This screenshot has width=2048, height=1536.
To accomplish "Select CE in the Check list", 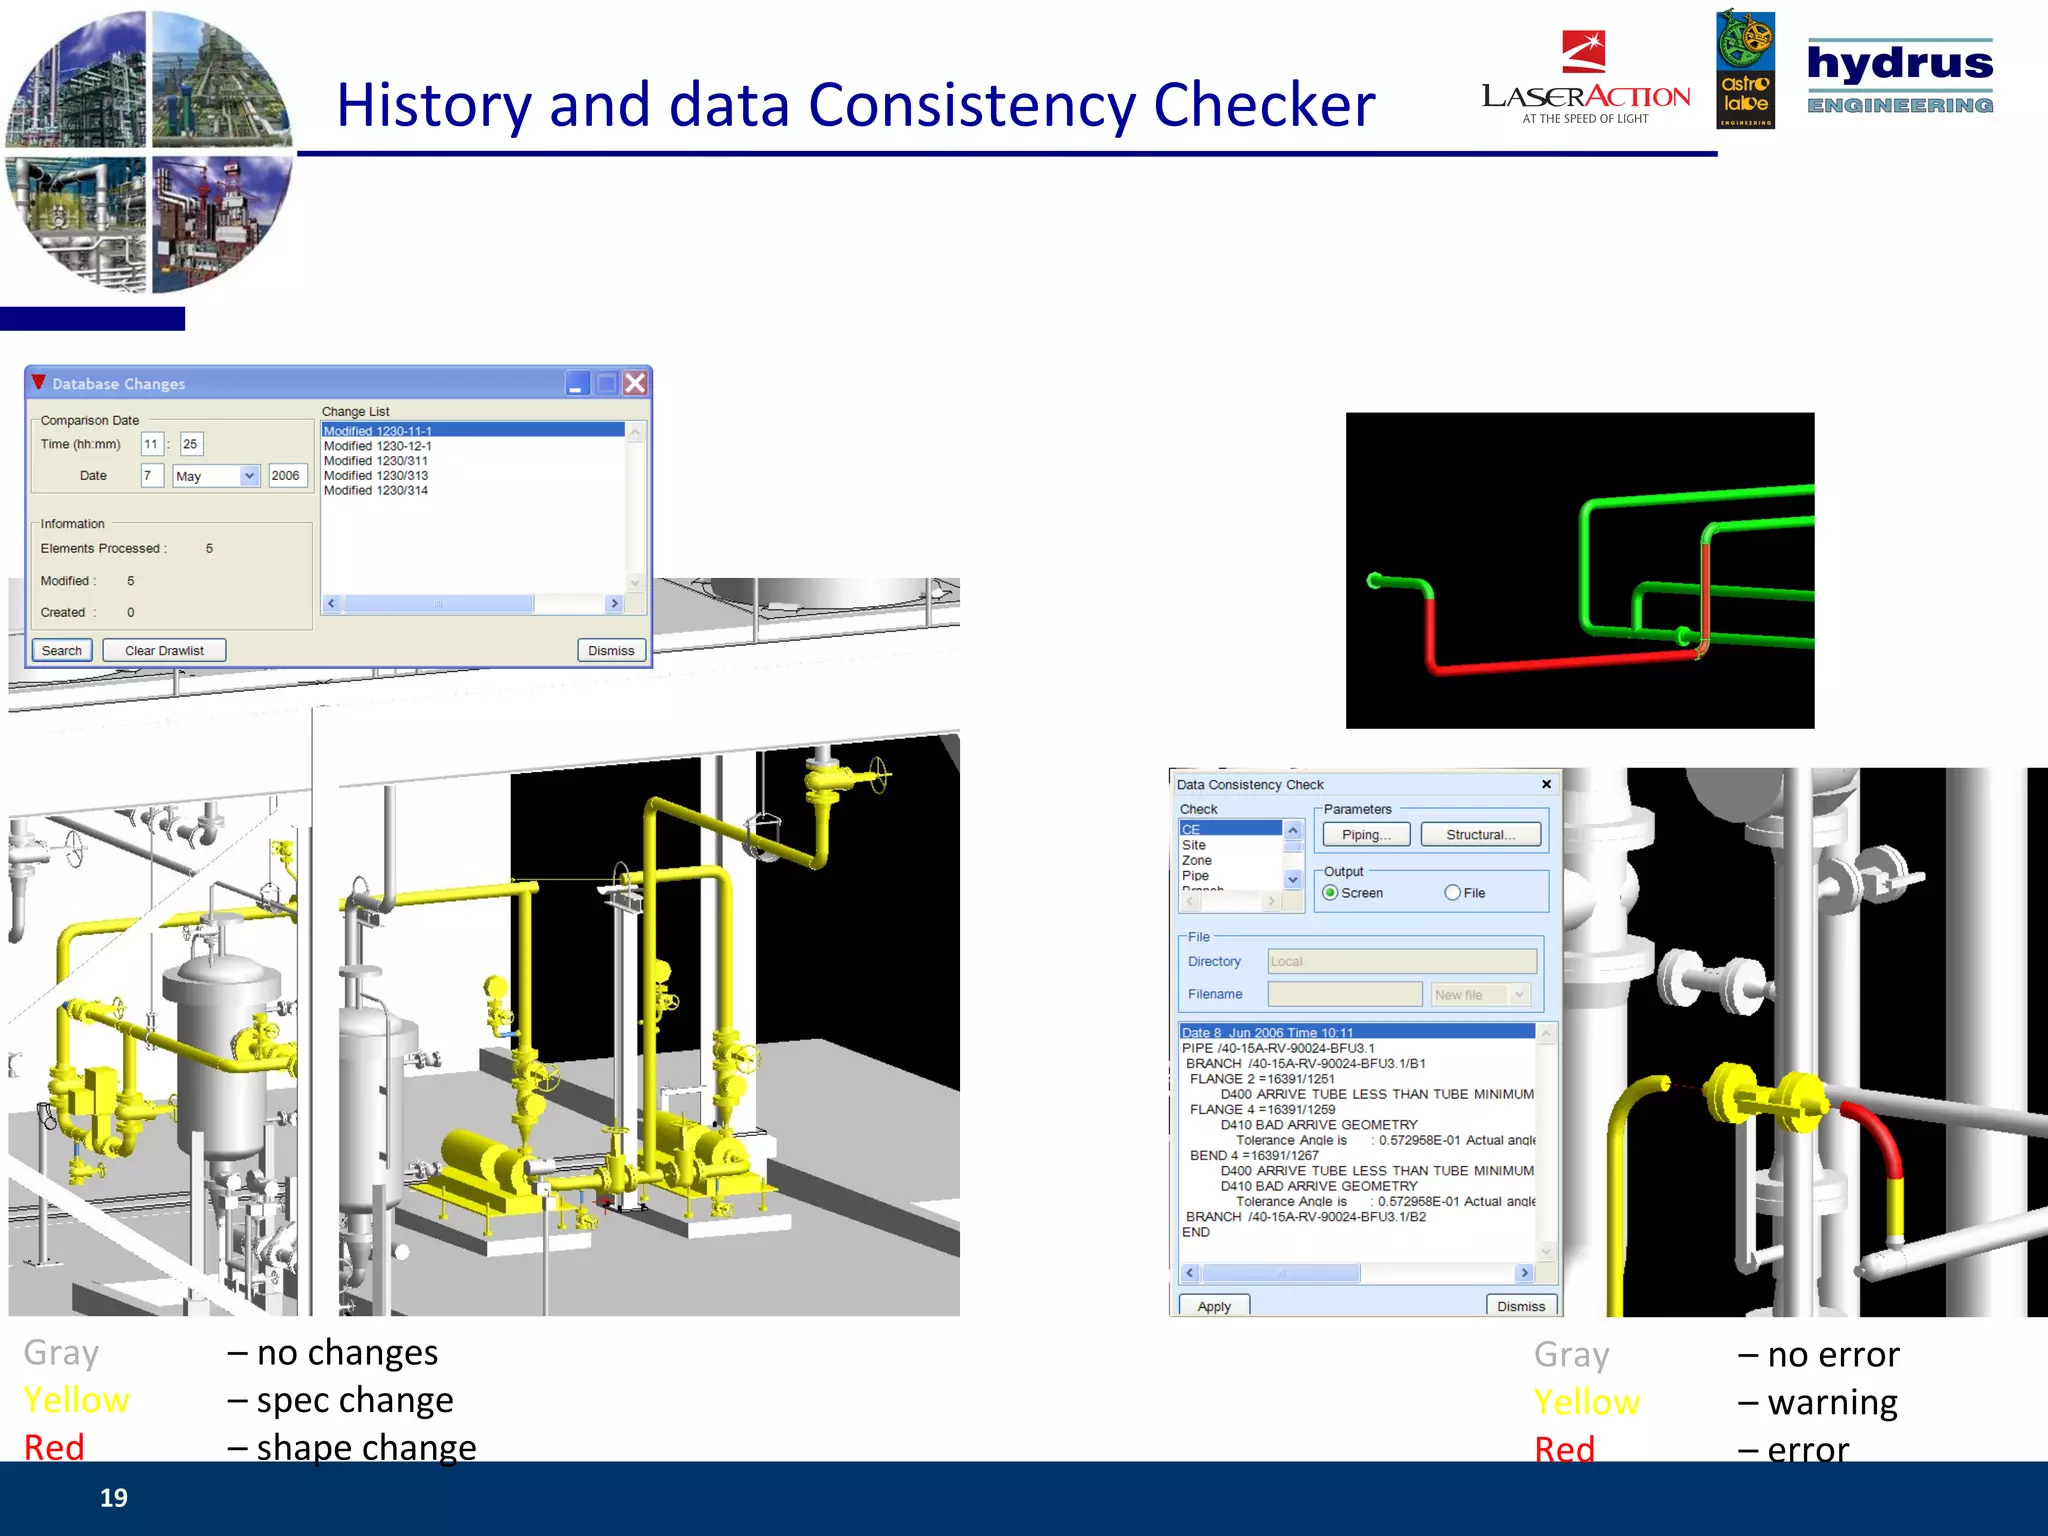I will pos(1230,829).
